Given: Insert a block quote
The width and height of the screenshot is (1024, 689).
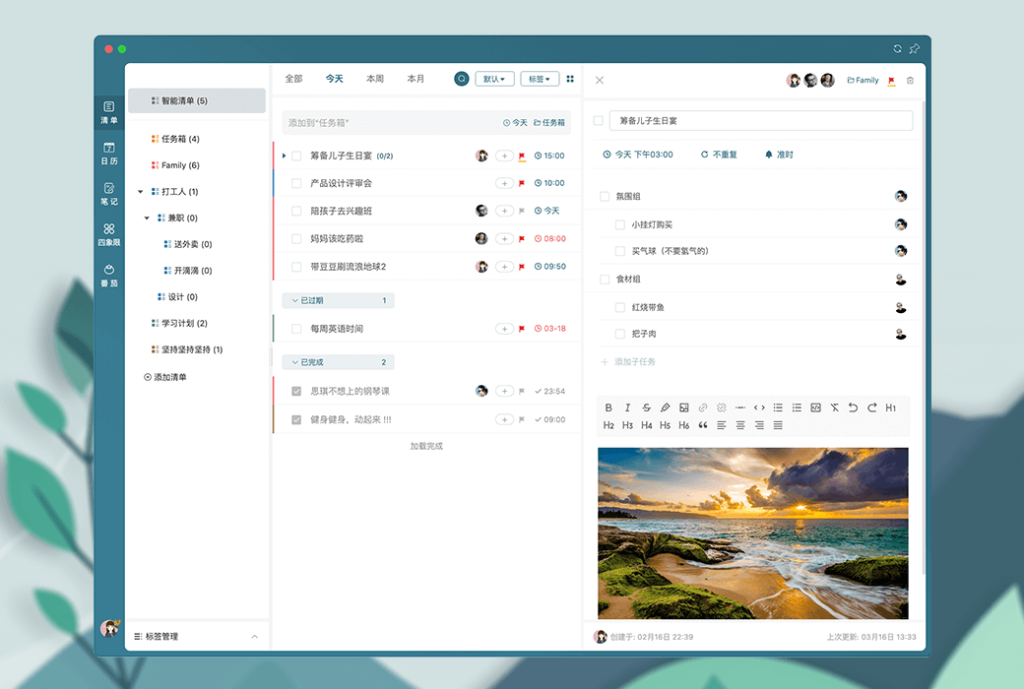Looking at the screenshot, I should click(703, 425).
